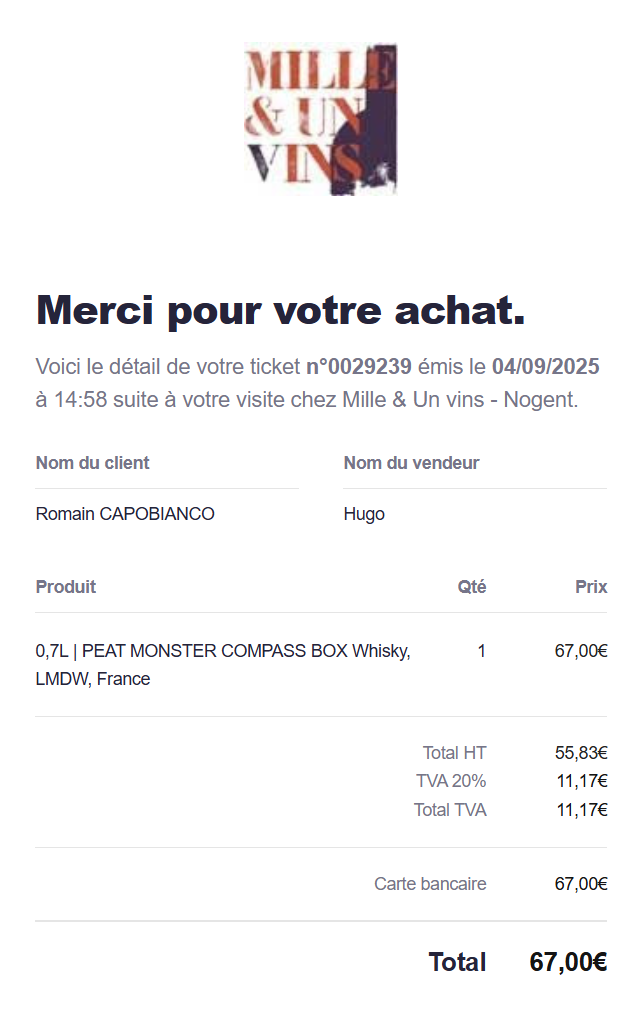
Task: Click the 'Prix' column header
Action: pos(591,587)
